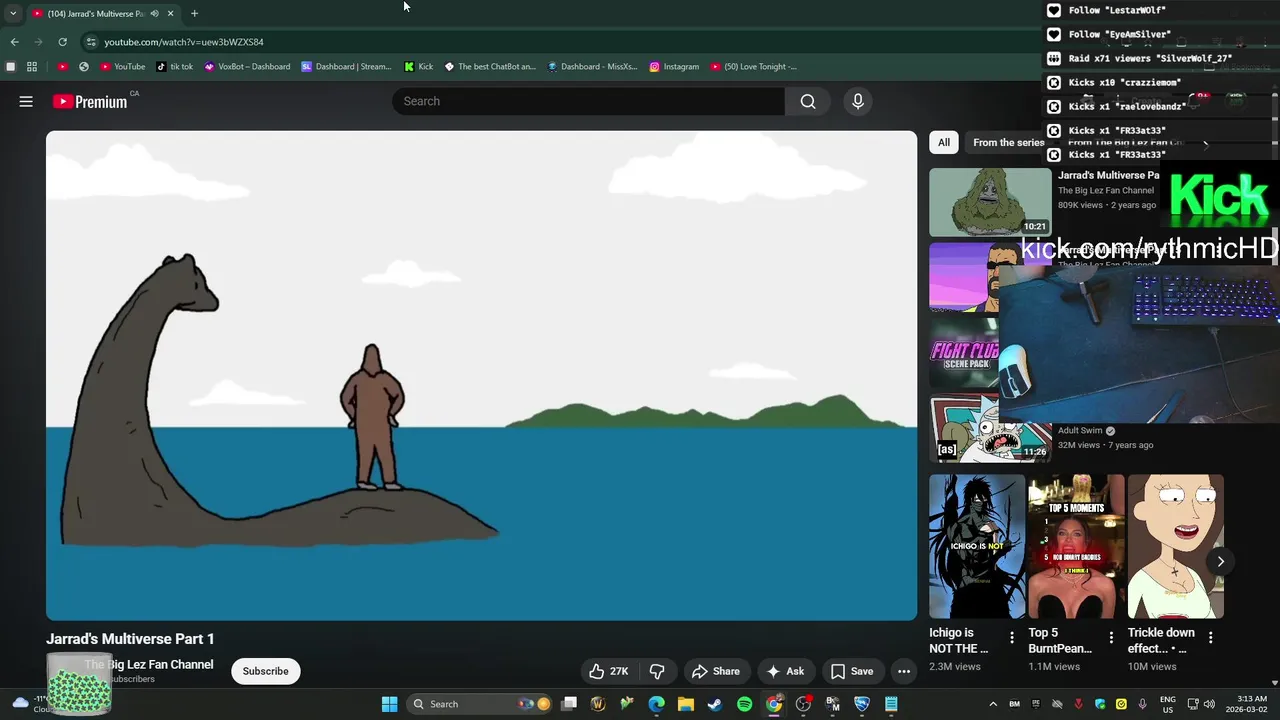The height and width of the screenshot is (720, 1280).
Task: Select the From the series chip
Action: [1008, 143]
